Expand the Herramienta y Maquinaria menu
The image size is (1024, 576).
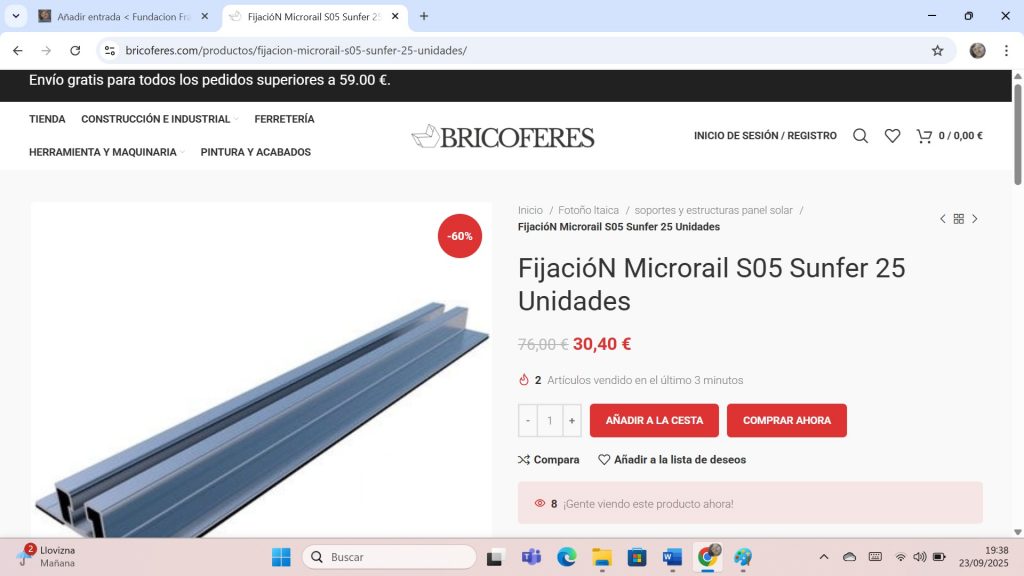106,152
